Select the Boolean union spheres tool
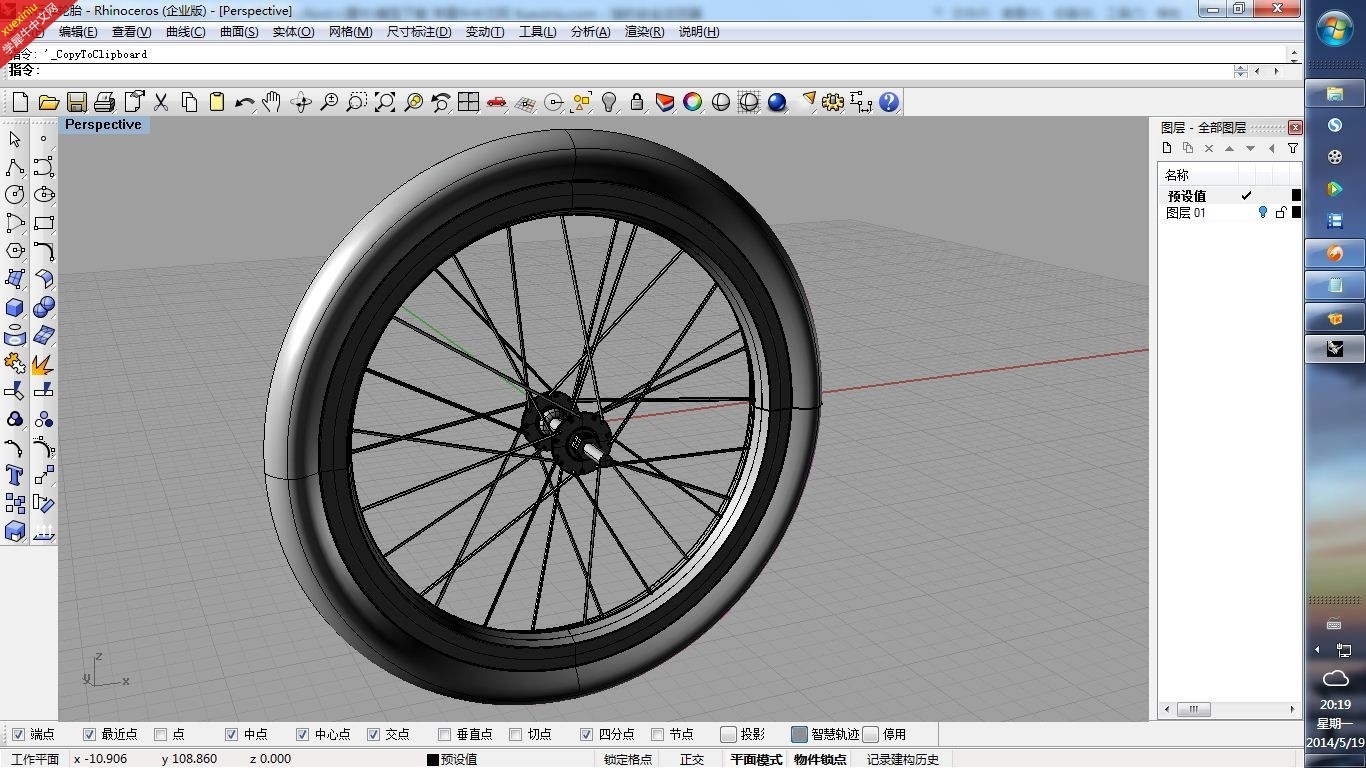This screenshot has height=768, width=1366. (44, 307)
